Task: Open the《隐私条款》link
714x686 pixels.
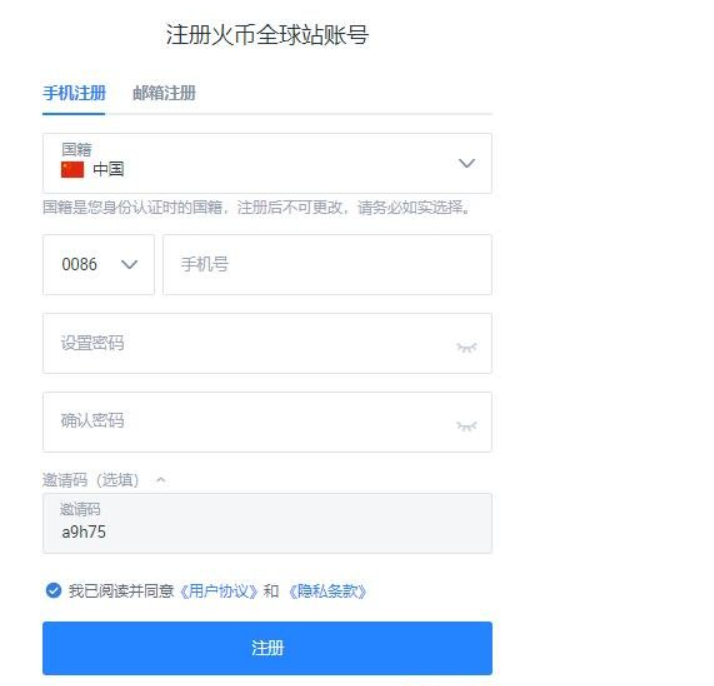Action: coord(327,591)
